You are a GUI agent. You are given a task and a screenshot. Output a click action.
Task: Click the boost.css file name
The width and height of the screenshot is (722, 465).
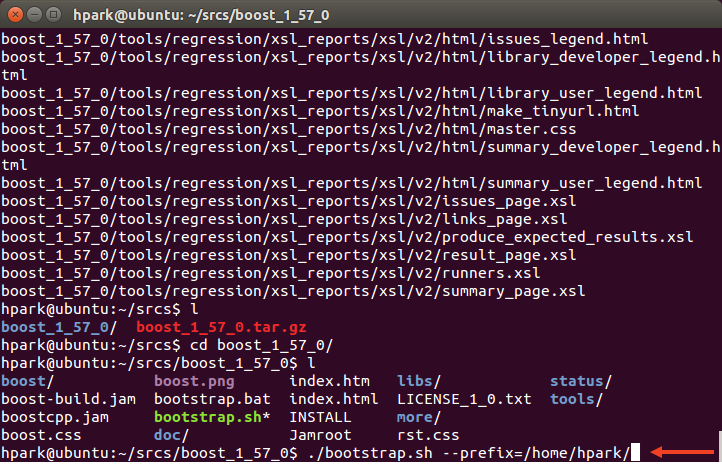coord(41,435)
